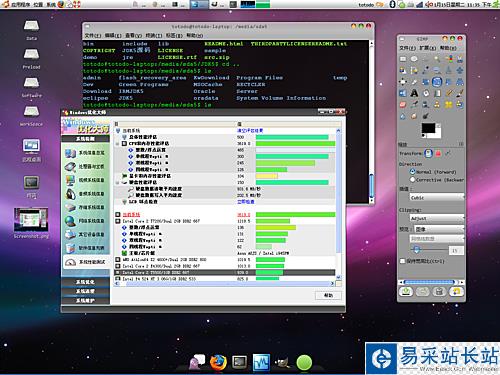Open 系统信息总览 in the optimizer sidebar

pyautogui.click(x=85, y=153)
